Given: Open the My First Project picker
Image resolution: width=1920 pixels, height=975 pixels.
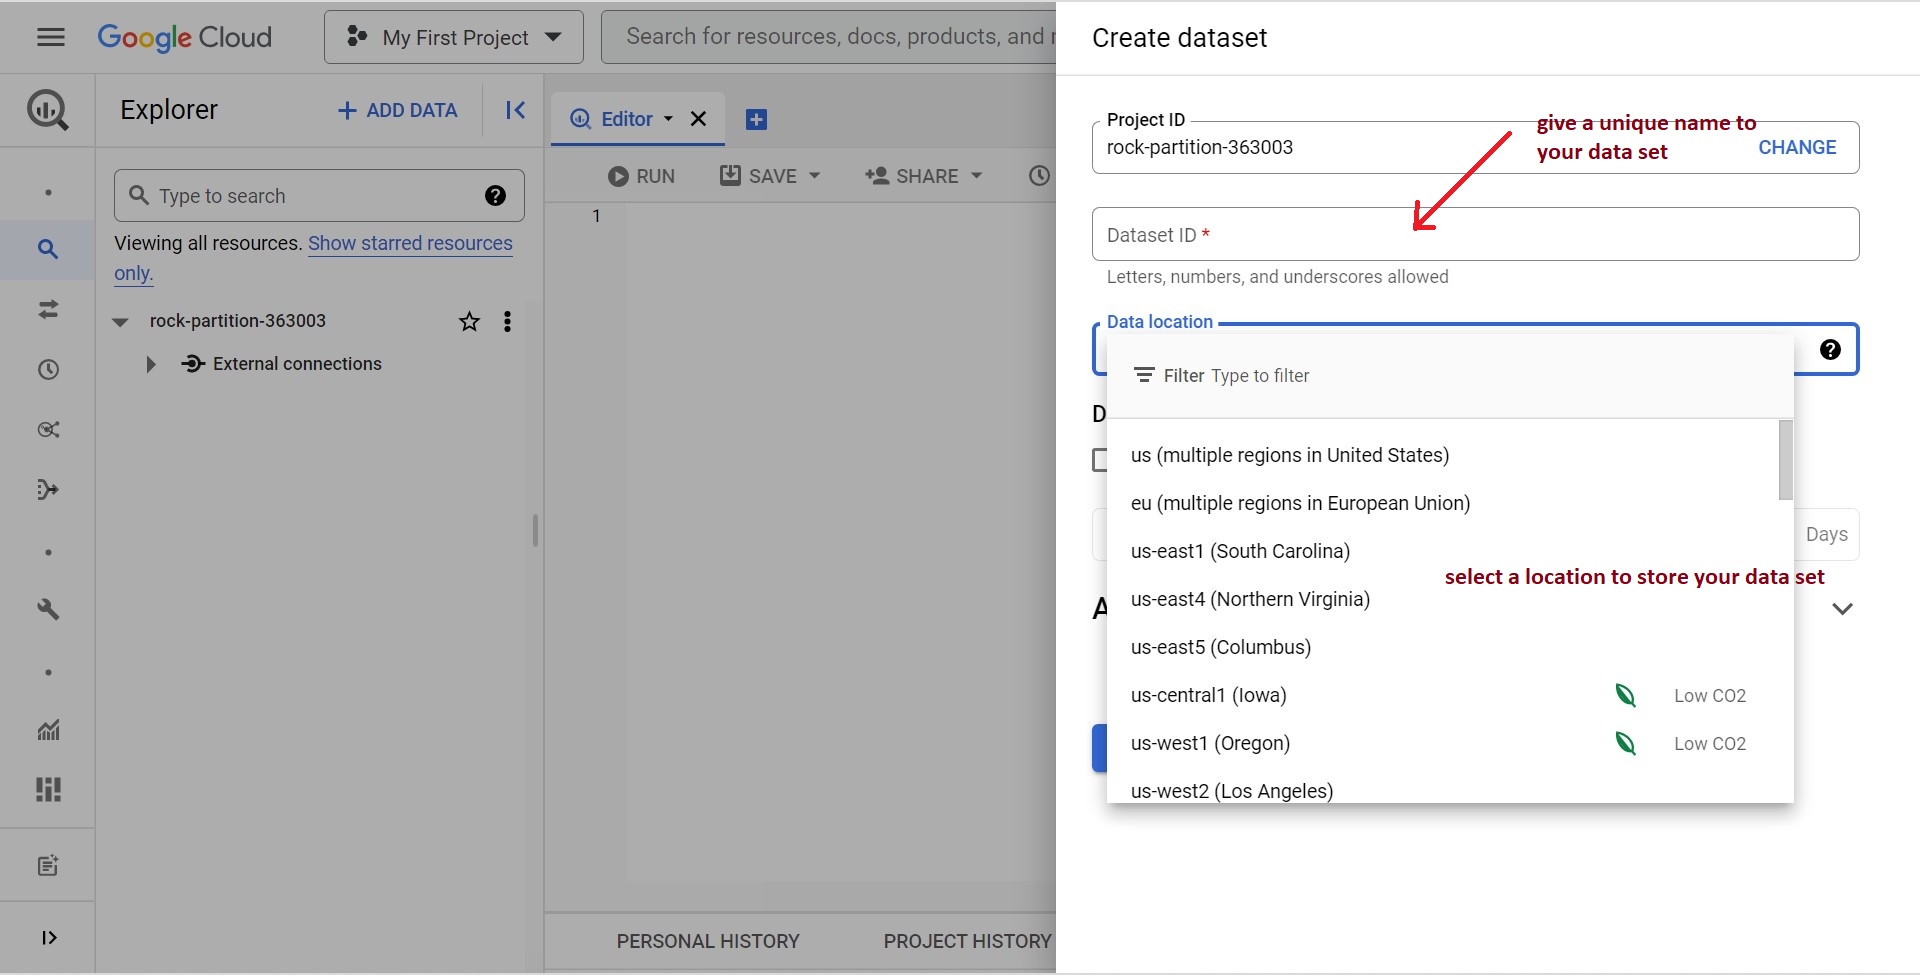Looking at the screenshot, I should click(x=453, y=37).
